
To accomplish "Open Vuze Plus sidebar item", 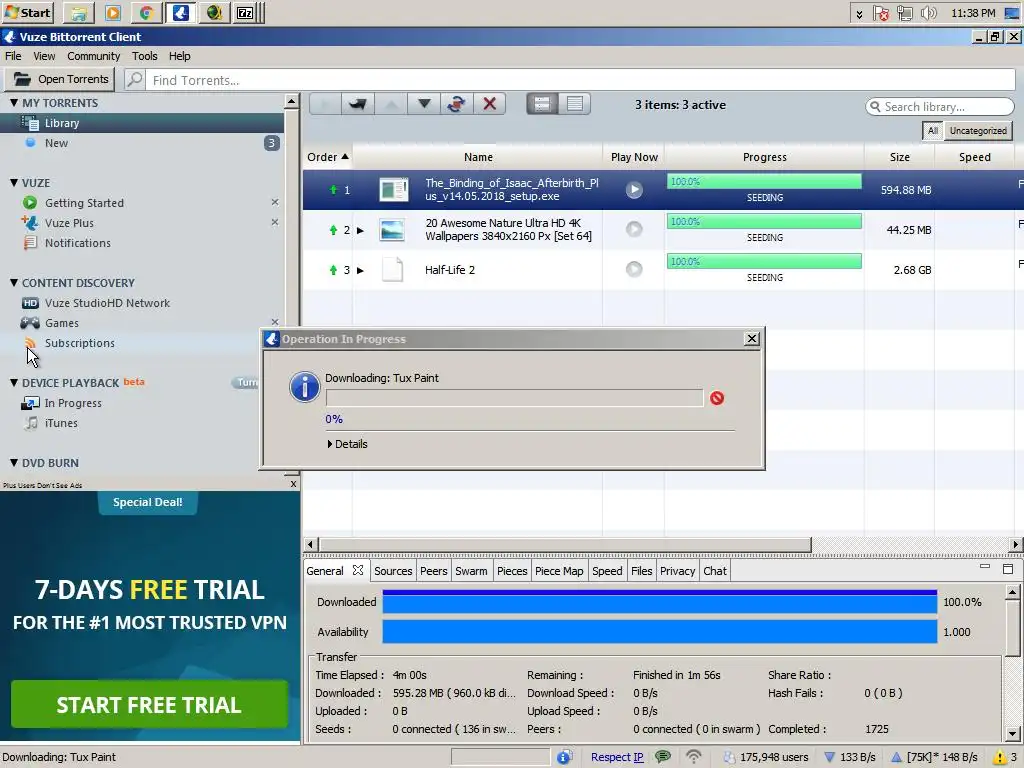I will coord(69,223).
